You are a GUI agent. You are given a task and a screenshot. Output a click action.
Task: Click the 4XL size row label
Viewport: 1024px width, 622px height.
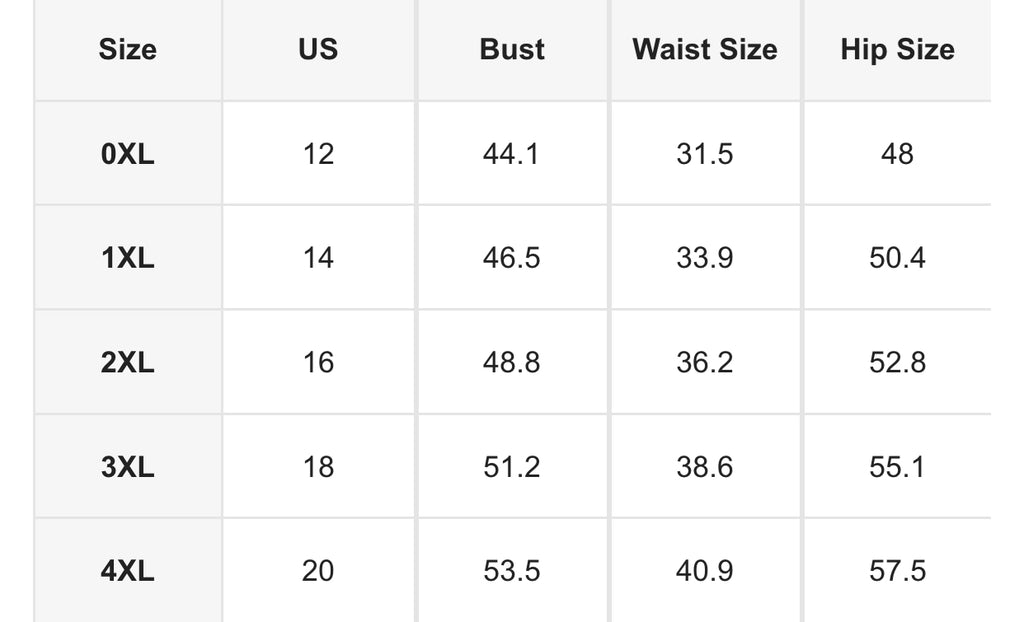click(x=127, y=570)
